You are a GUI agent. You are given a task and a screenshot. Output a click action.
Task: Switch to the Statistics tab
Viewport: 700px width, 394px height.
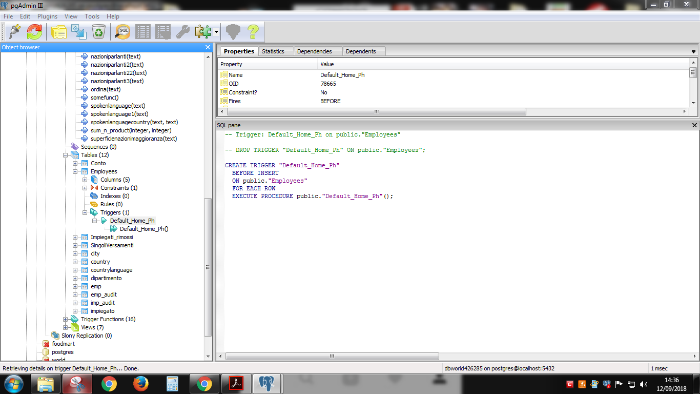tap(273, 51)
